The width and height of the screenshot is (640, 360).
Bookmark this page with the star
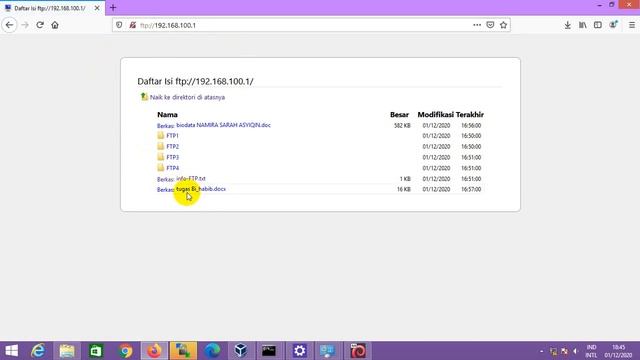click(503, 25)
